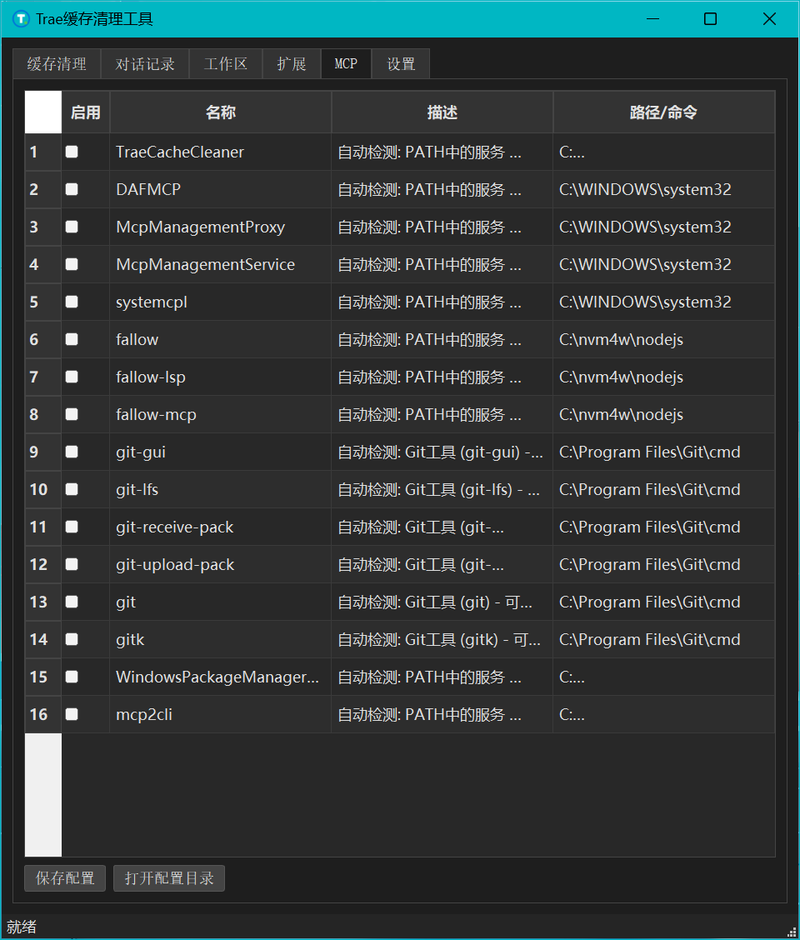This screenshot has height=940, width=800.
Task: Click the 就绪 status bar text
Action: pyautogui.click(x=21, y=927)
